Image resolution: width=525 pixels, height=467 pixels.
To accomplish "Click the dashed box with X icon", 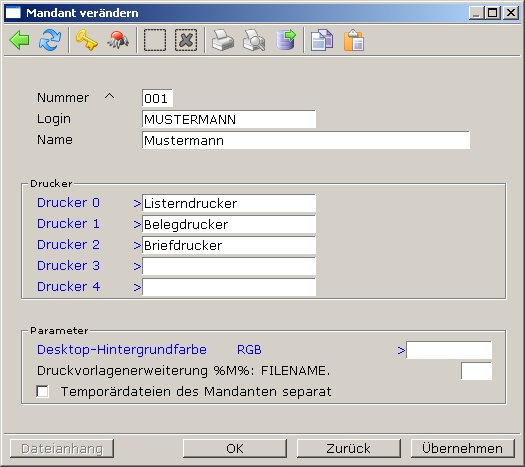I will click(x=186, y=40).
